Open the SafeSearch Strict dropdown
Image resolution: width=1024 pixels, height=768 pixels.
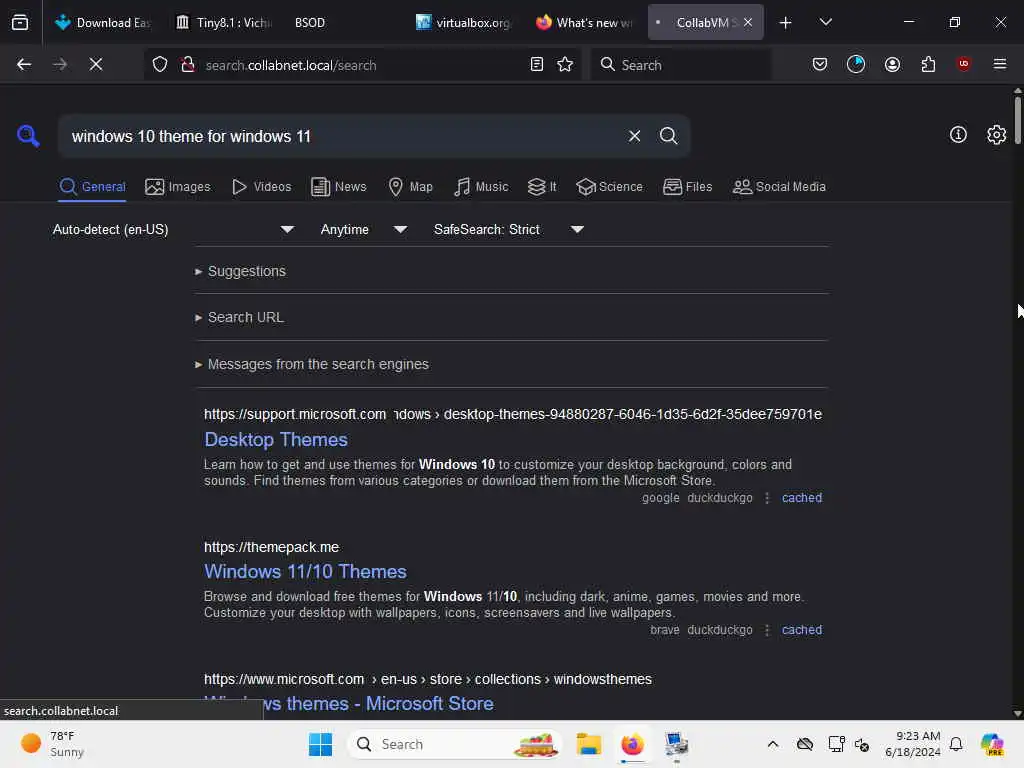508,230
